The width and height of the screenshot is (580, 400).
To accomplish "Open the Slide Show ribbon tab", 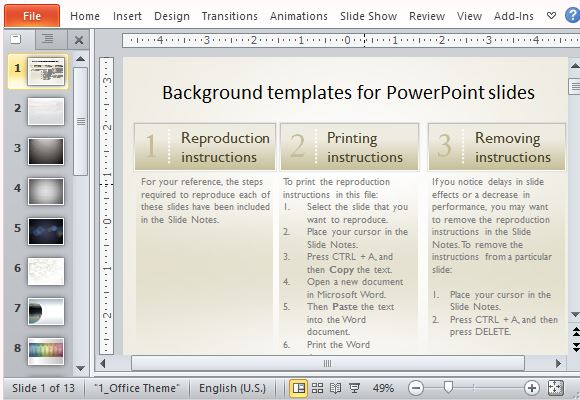I will pos(368,16).
